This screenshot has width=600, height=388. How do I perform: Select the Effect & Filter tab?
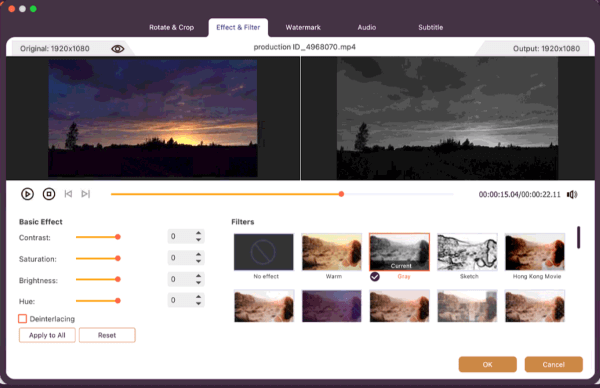tap(238, 27)
